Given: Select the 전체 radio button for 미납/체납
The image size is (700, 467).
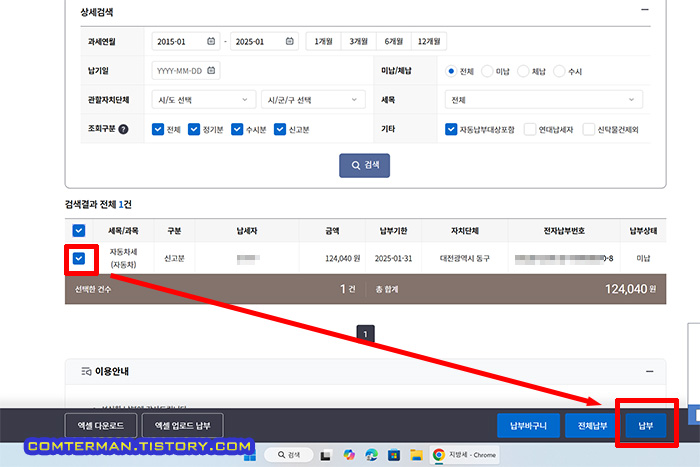Looking at the screenshot, I should (x=451, y=71).
